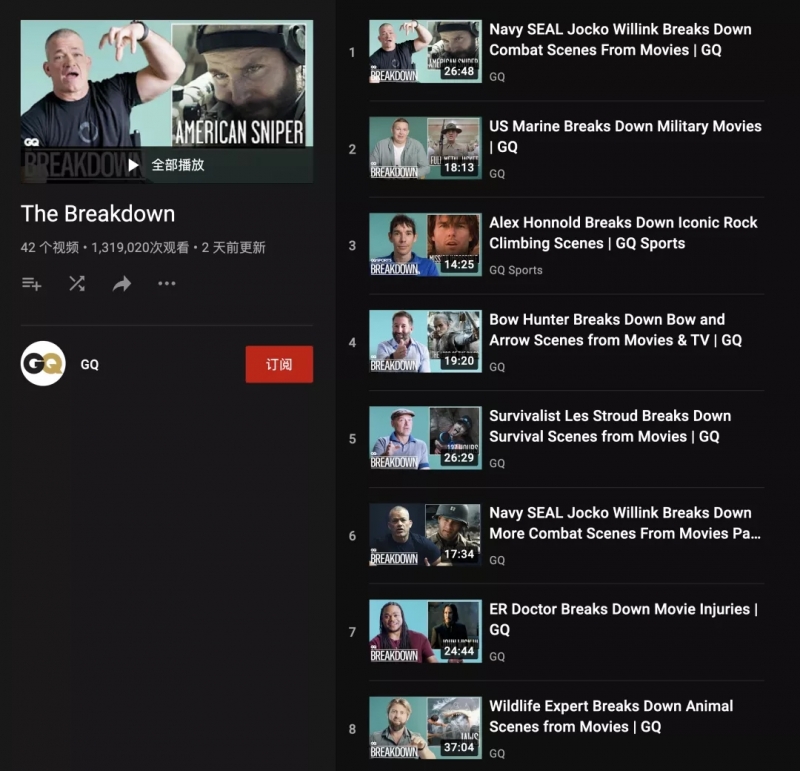Open the 37:04 Wildlife Expert video thumbnail
This screenshot has width=800, height=771.
point(426,728)
